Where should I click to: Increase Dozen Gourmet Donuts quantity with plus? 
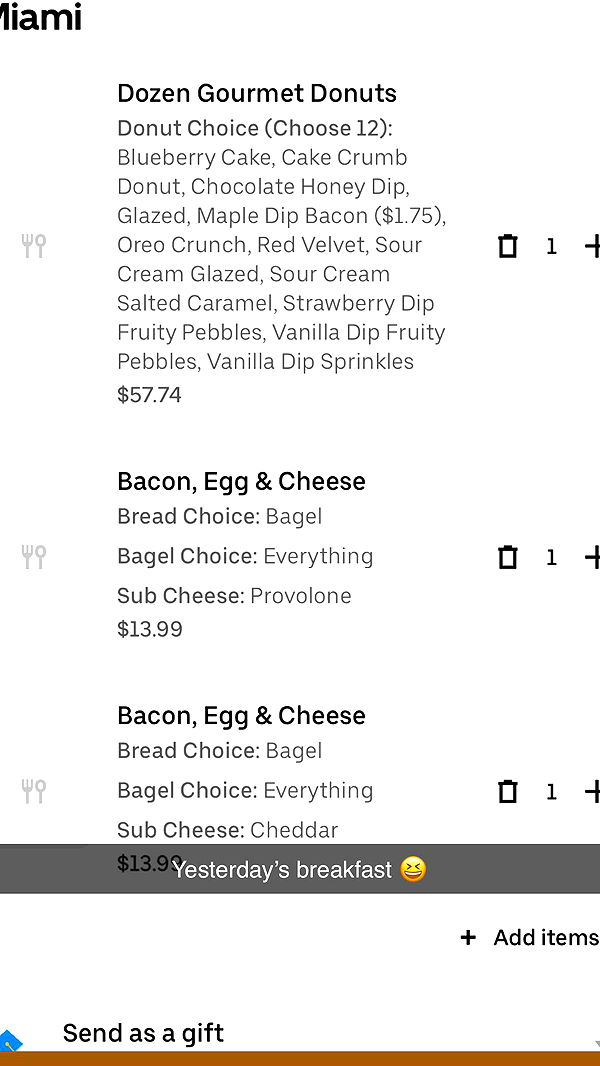click(592, 246)
